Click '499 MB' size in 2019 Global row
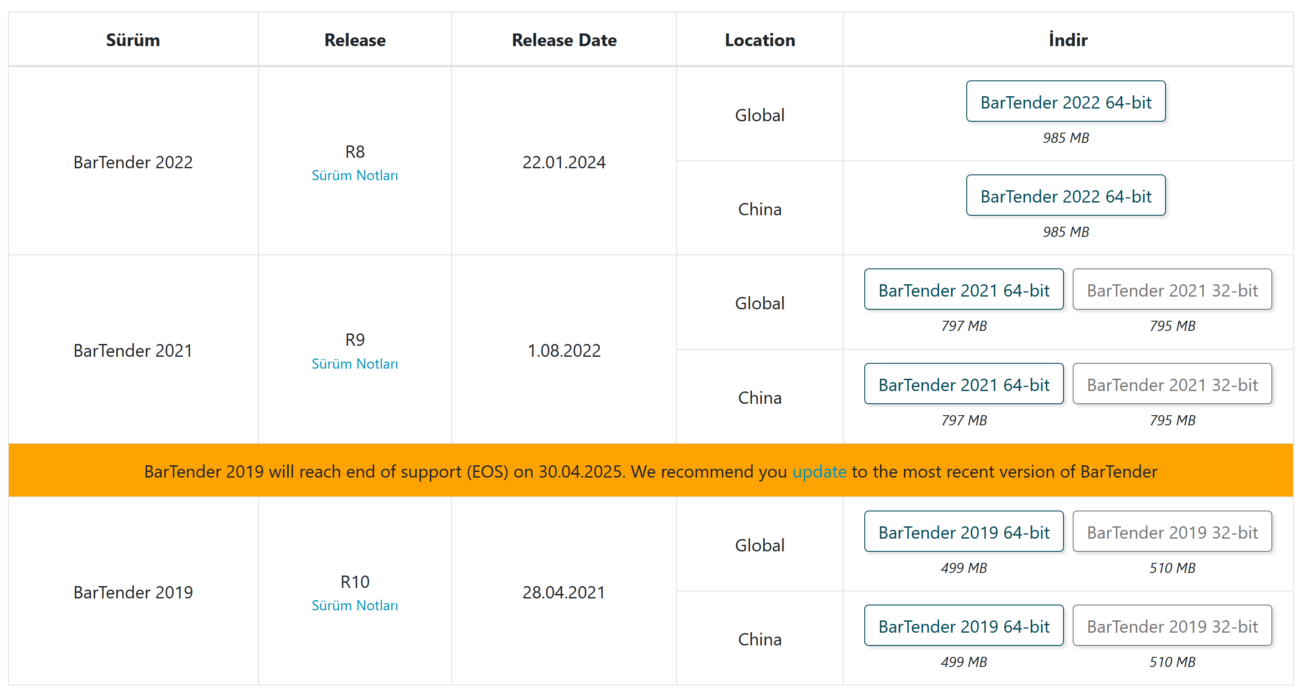1300x692 pixels. (964, 568)
